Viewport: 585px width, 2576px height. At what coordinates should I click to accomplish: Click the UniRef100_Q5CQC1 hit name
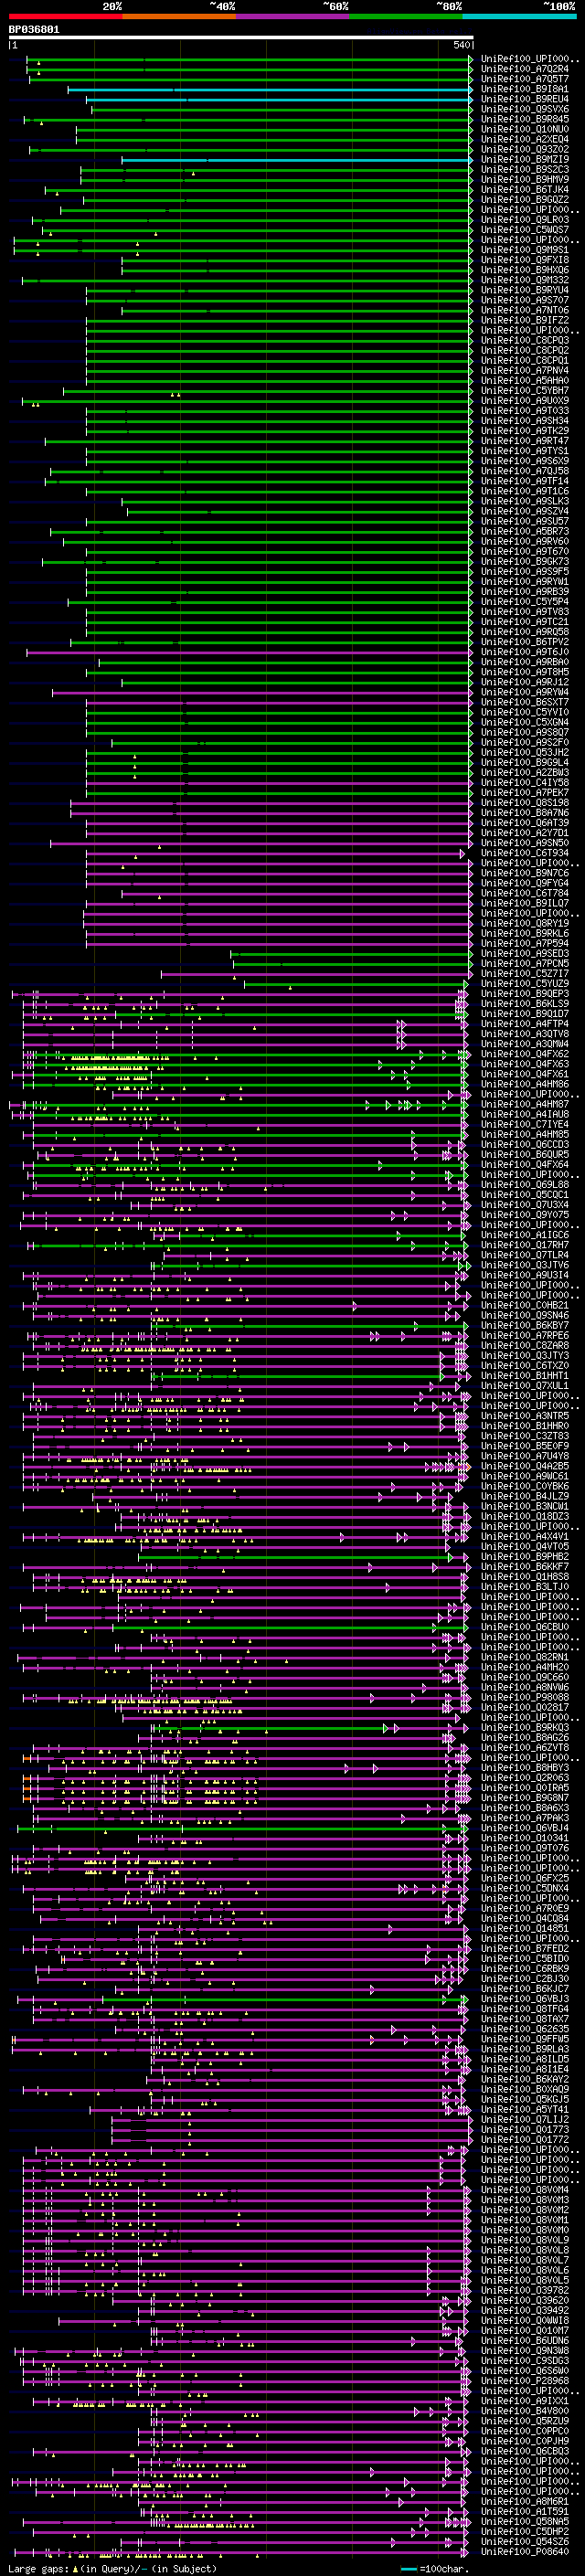point(525,1194)
